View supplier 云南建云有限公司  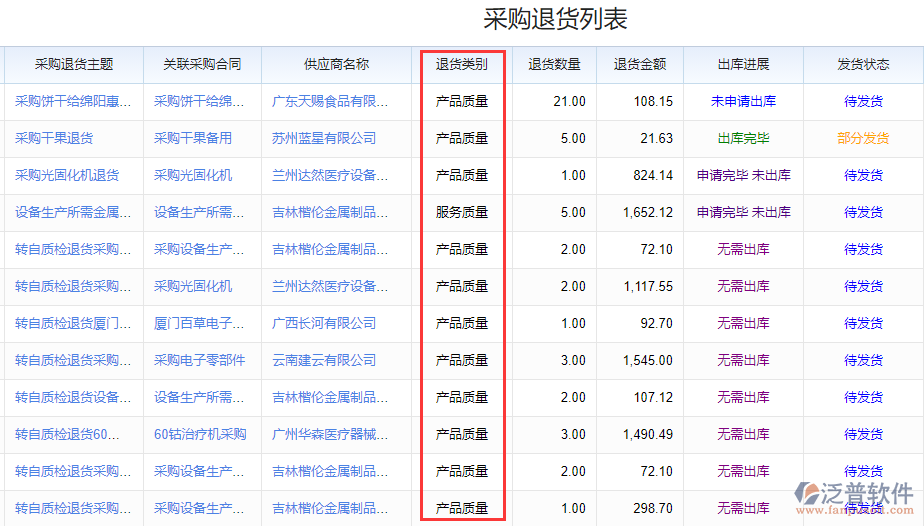tap(324, 360)
